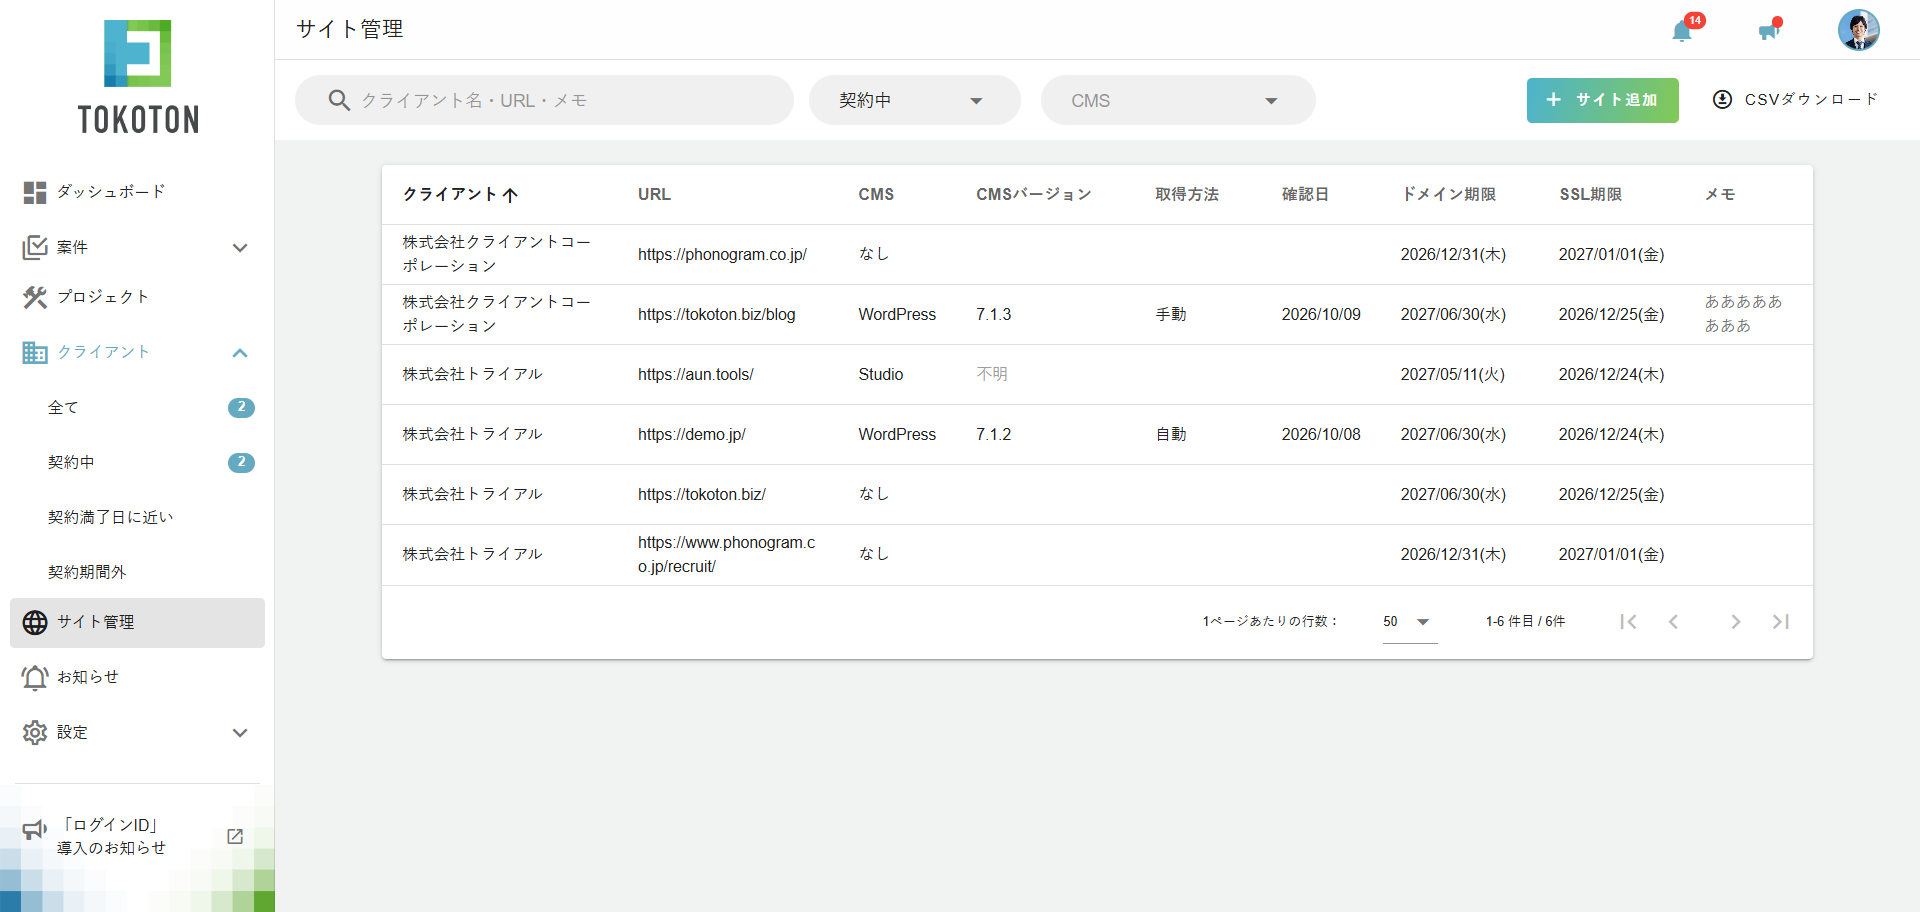Open the CMS filter dropdown
This screenshot has height=912, width=1920.
1178,100
